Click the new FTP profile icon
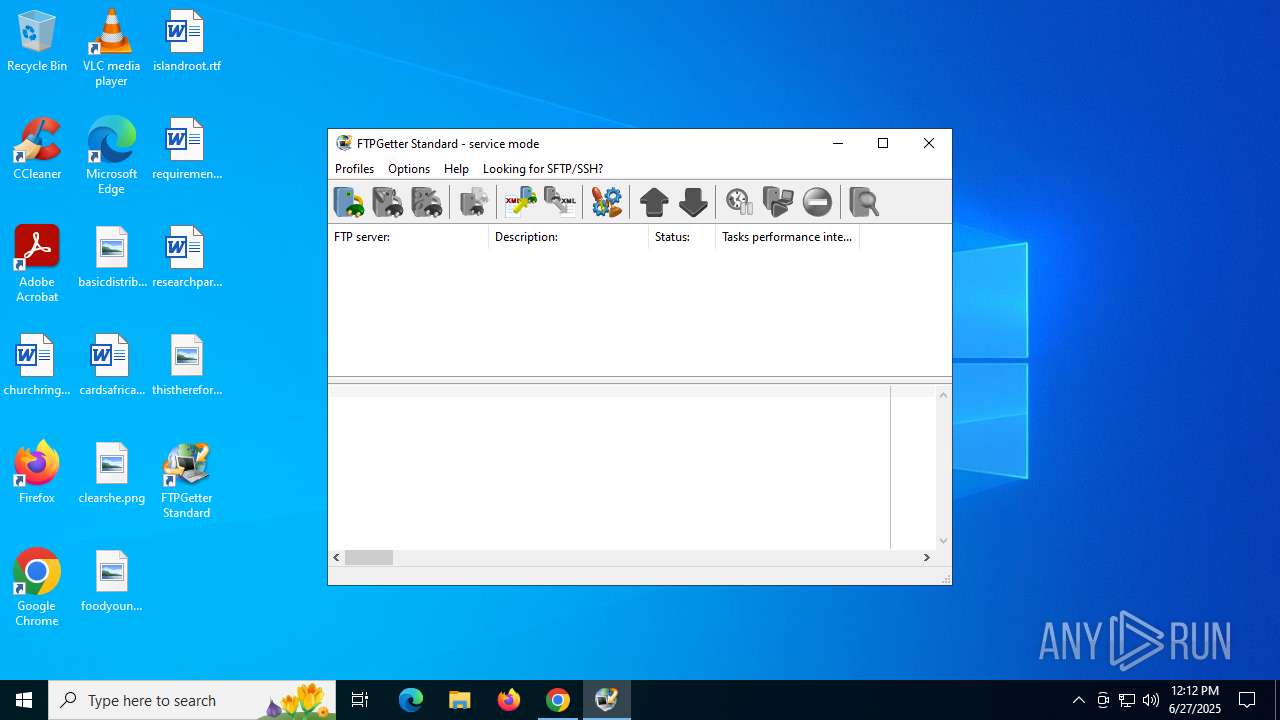 [349, 202]
